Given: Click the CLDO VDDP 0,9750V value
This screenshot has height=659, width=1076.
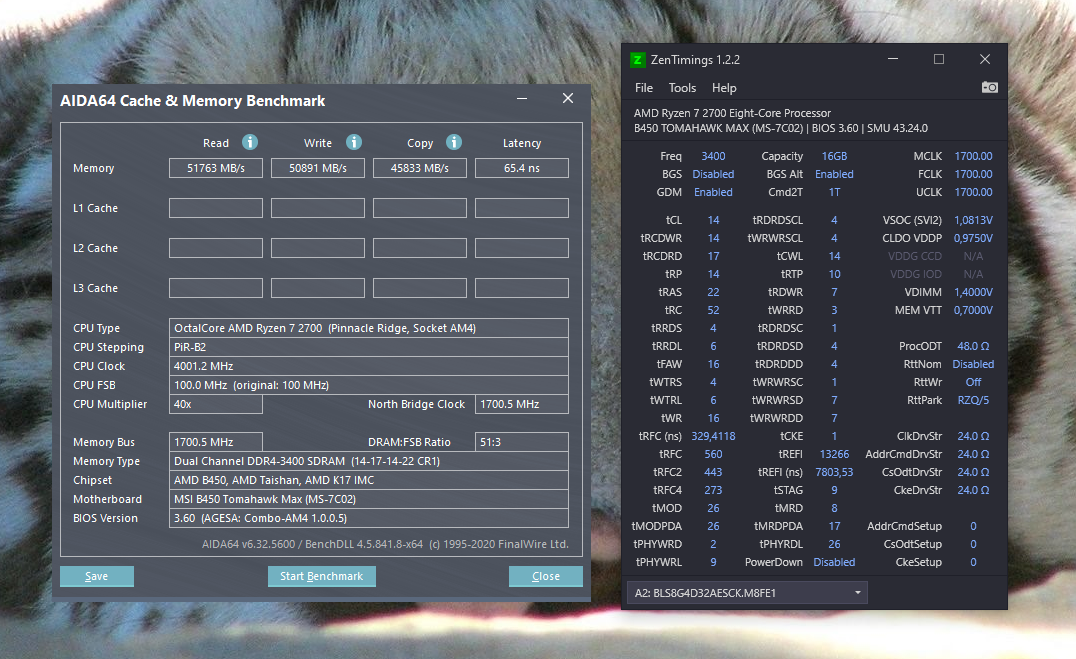Looking at the screenshot, I should (x=973, y=238).
